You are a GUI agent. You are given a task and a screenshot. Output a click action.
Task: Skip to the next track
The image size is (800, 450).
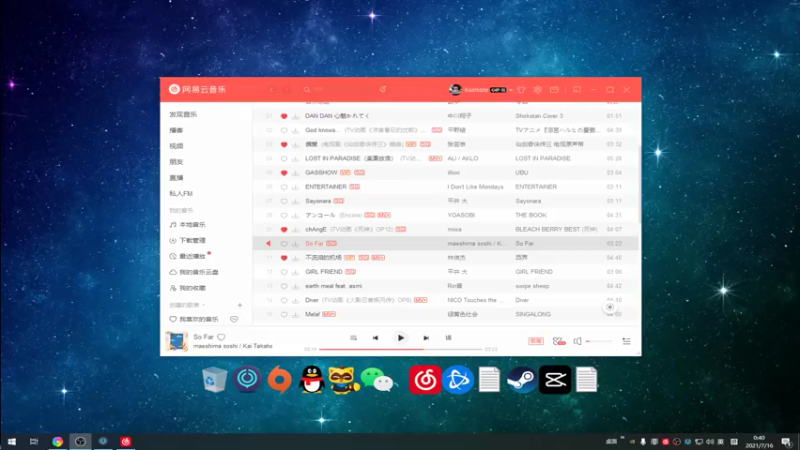pyautogui.click(x=426, y=338)
